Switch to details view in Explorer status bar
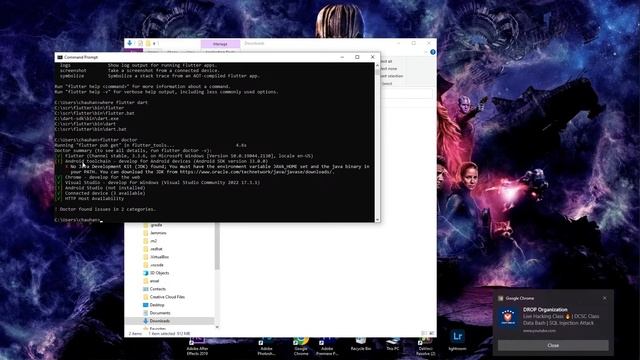Viewport: 640px width, 360px height. pyautogui.click(x=424, y=333)
